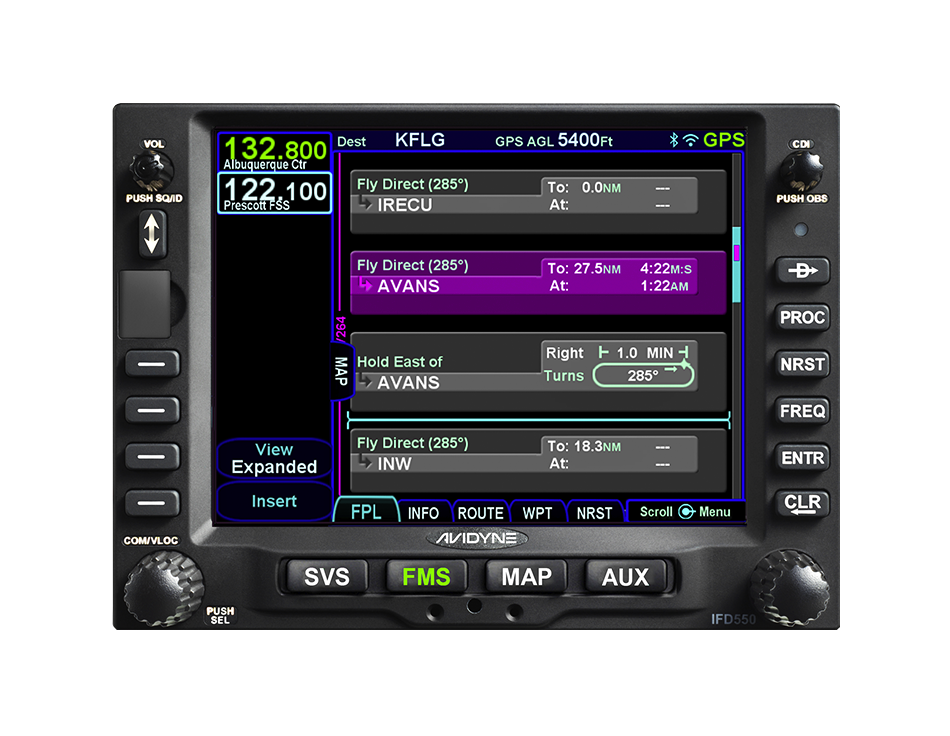This screenshot has height=736, width=950.
Task: Click the WiFi status icon
Action: point(690,141)
